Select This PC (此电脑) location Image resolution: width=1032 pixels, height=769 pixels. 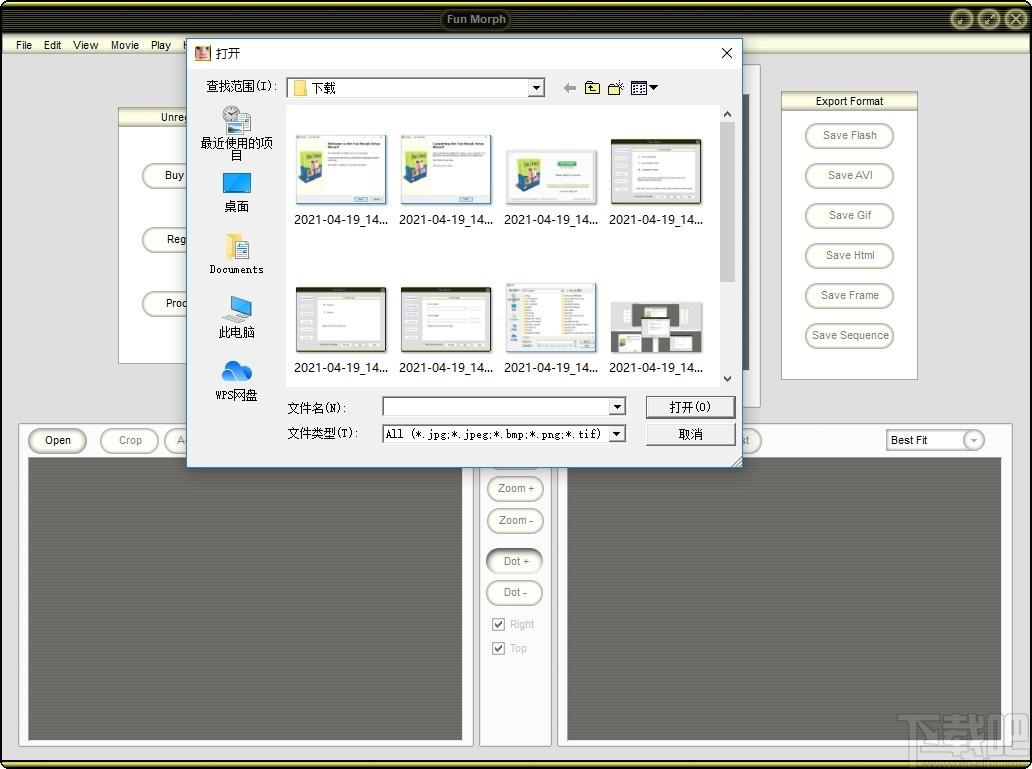(x=236, y=317)
